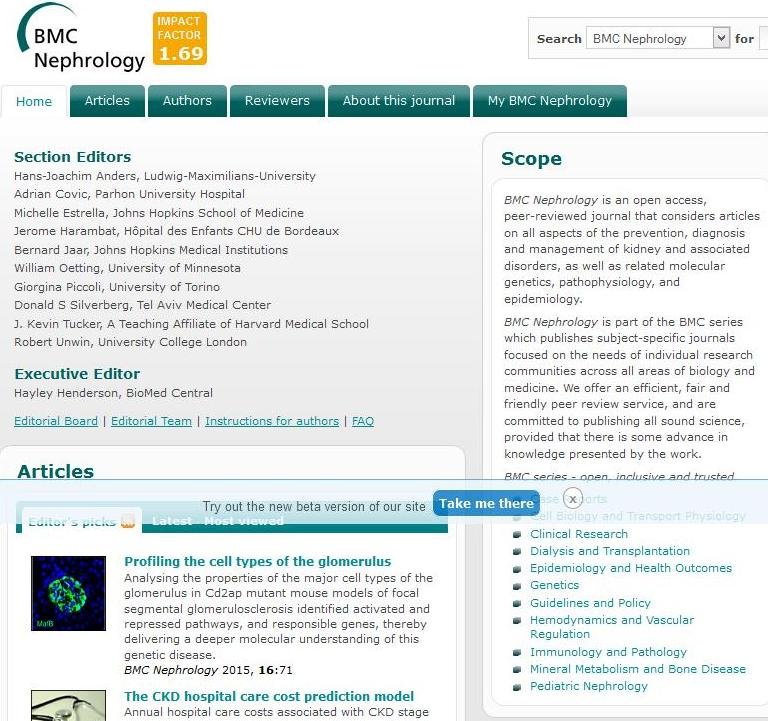Open Instructions for authors link

[272, 421]
